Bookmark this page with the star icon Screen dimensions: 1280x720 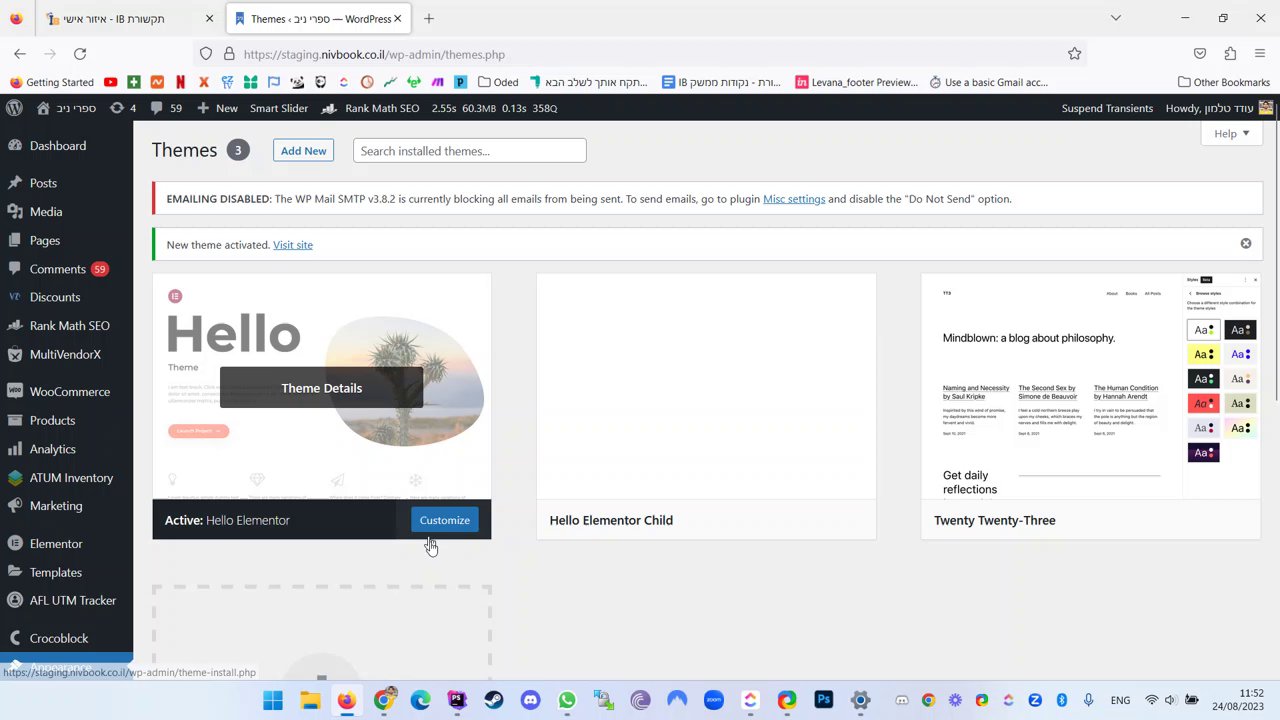1074,54
